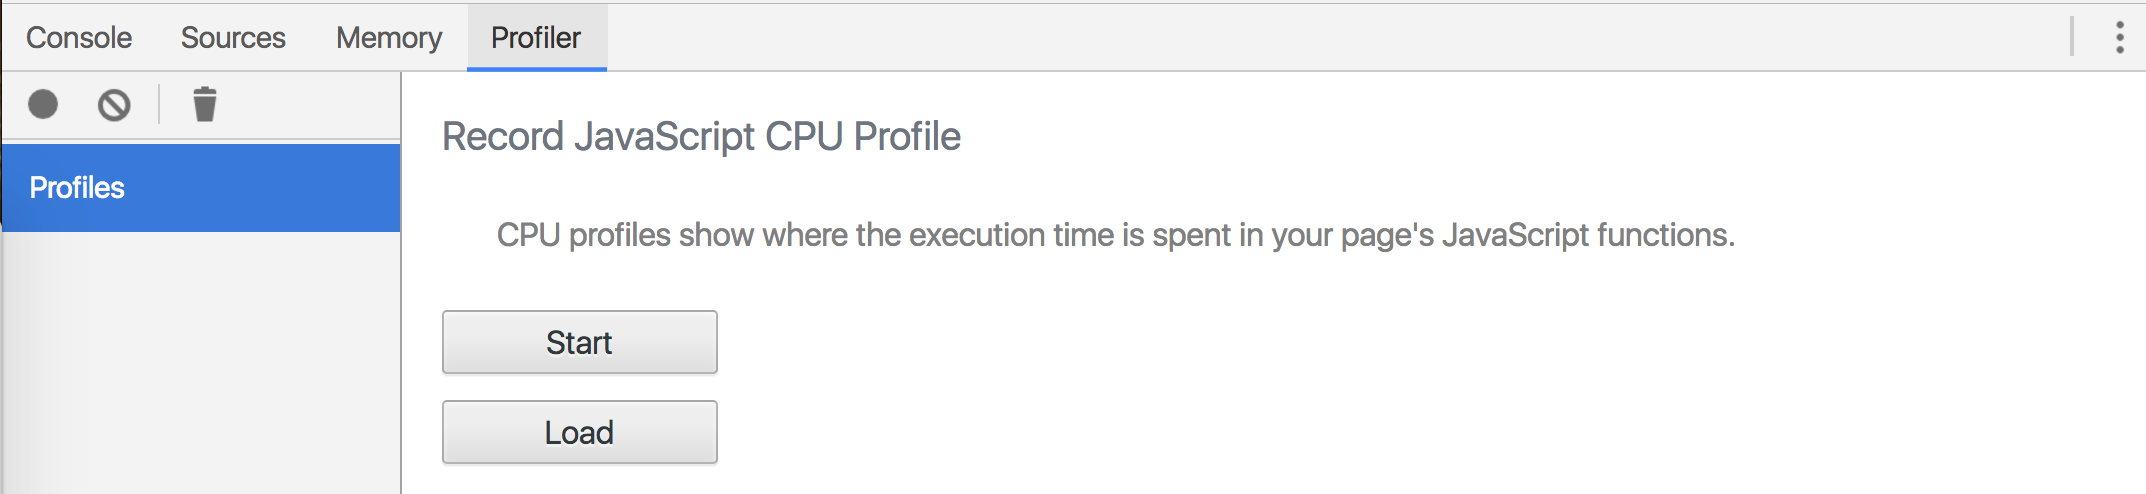Click the clear all profiles icon
This screenshot has width=2146, height=494.
tap(114, 104)
